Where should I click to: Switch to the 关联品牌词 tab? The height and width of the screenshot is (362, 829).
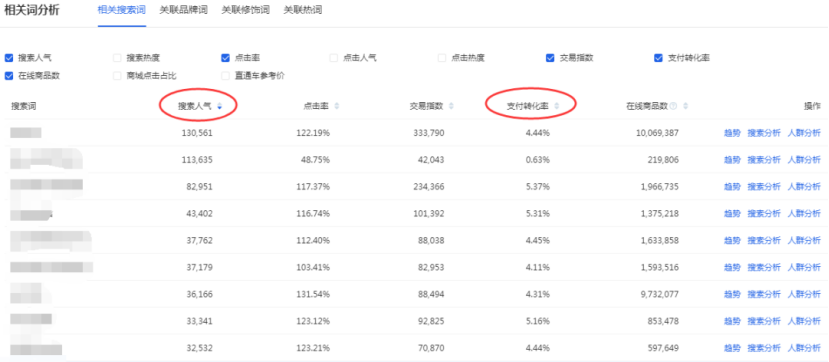pyautogui.click(x=183, y=10)
